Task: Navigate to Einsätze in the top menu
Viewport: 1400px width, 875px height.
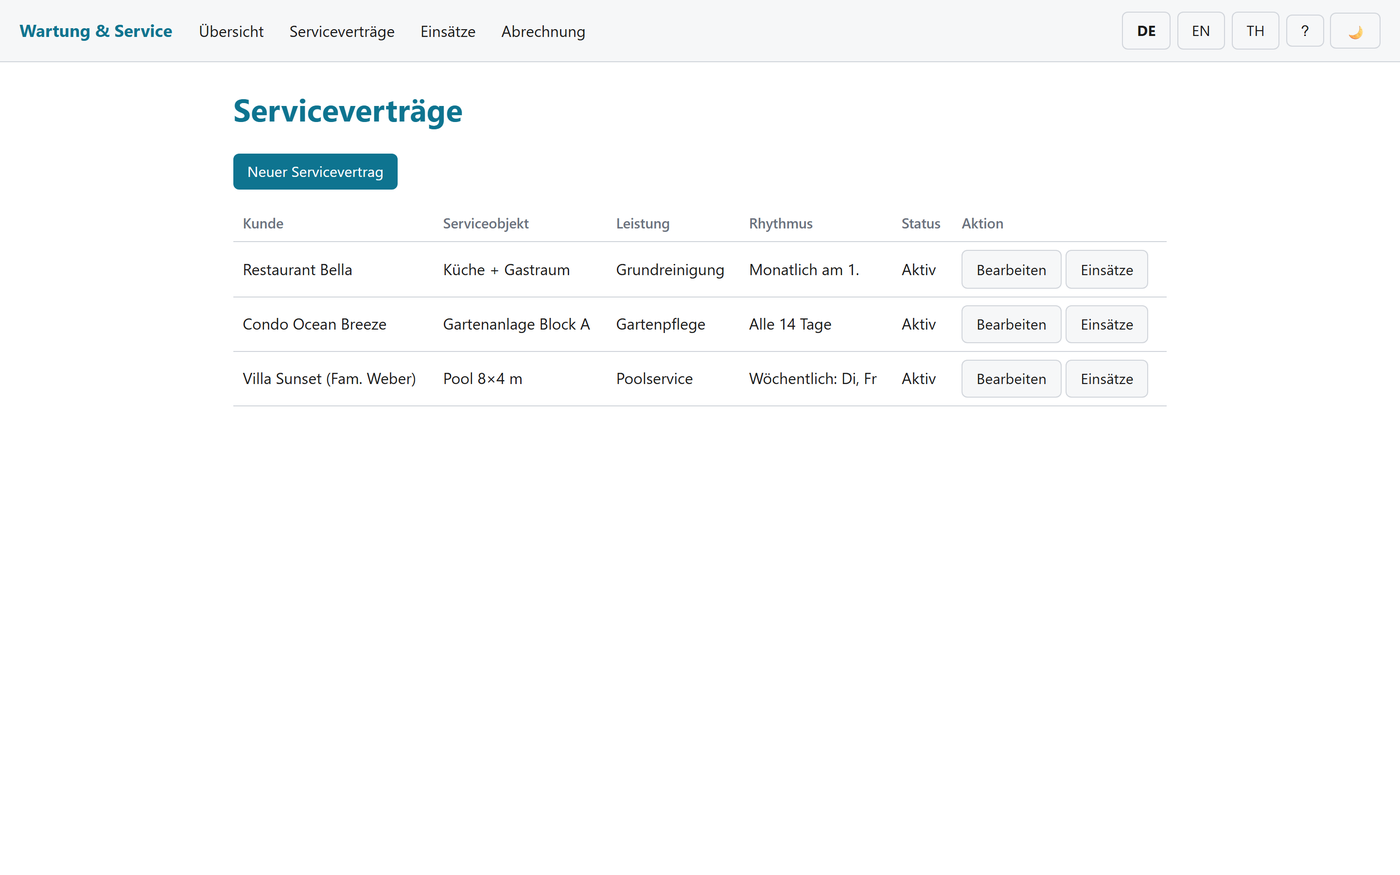Action: 448,31
